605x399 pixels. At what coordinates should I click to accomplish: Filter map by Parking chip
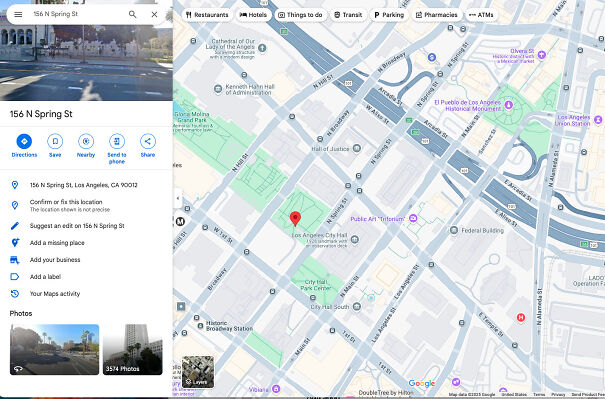(389, 15)
